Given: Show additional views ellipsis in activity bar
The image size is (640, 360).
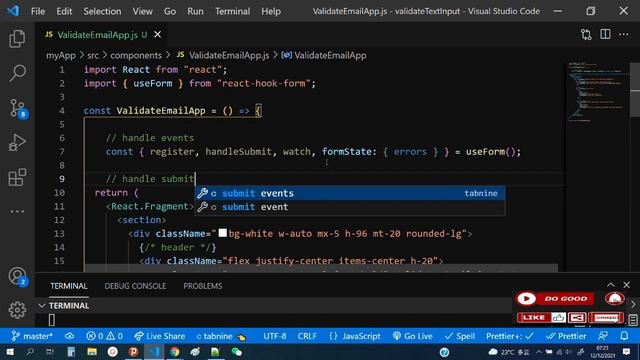Looking at the screenshot, I should pyautogui.click(x=17, y=211).
